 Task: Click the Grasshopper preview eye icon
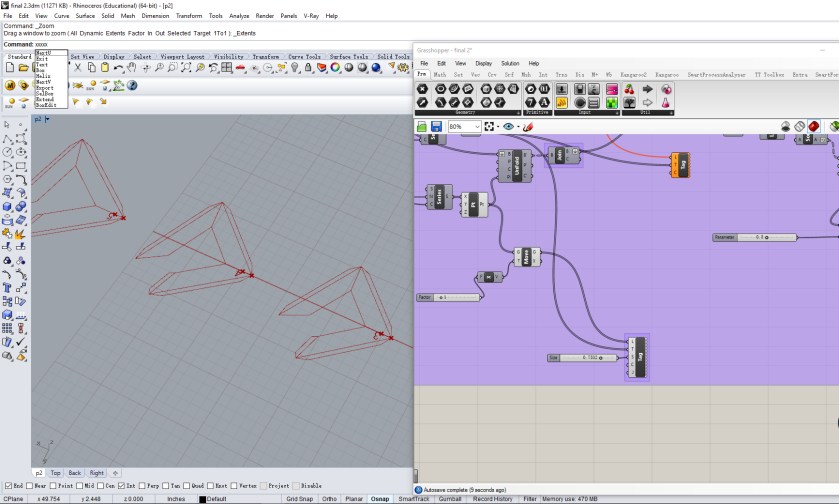point(508,127)
